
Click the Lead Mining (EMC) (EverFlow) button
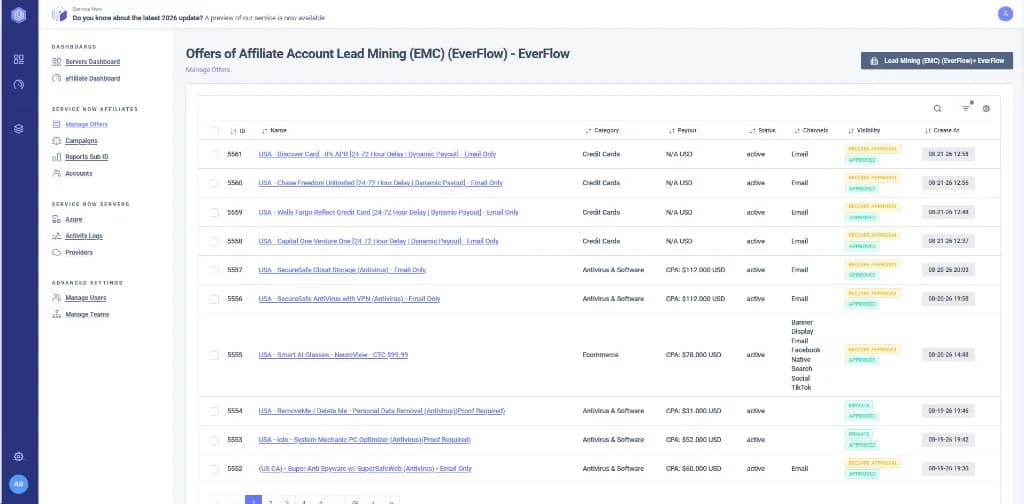point(936,61)
